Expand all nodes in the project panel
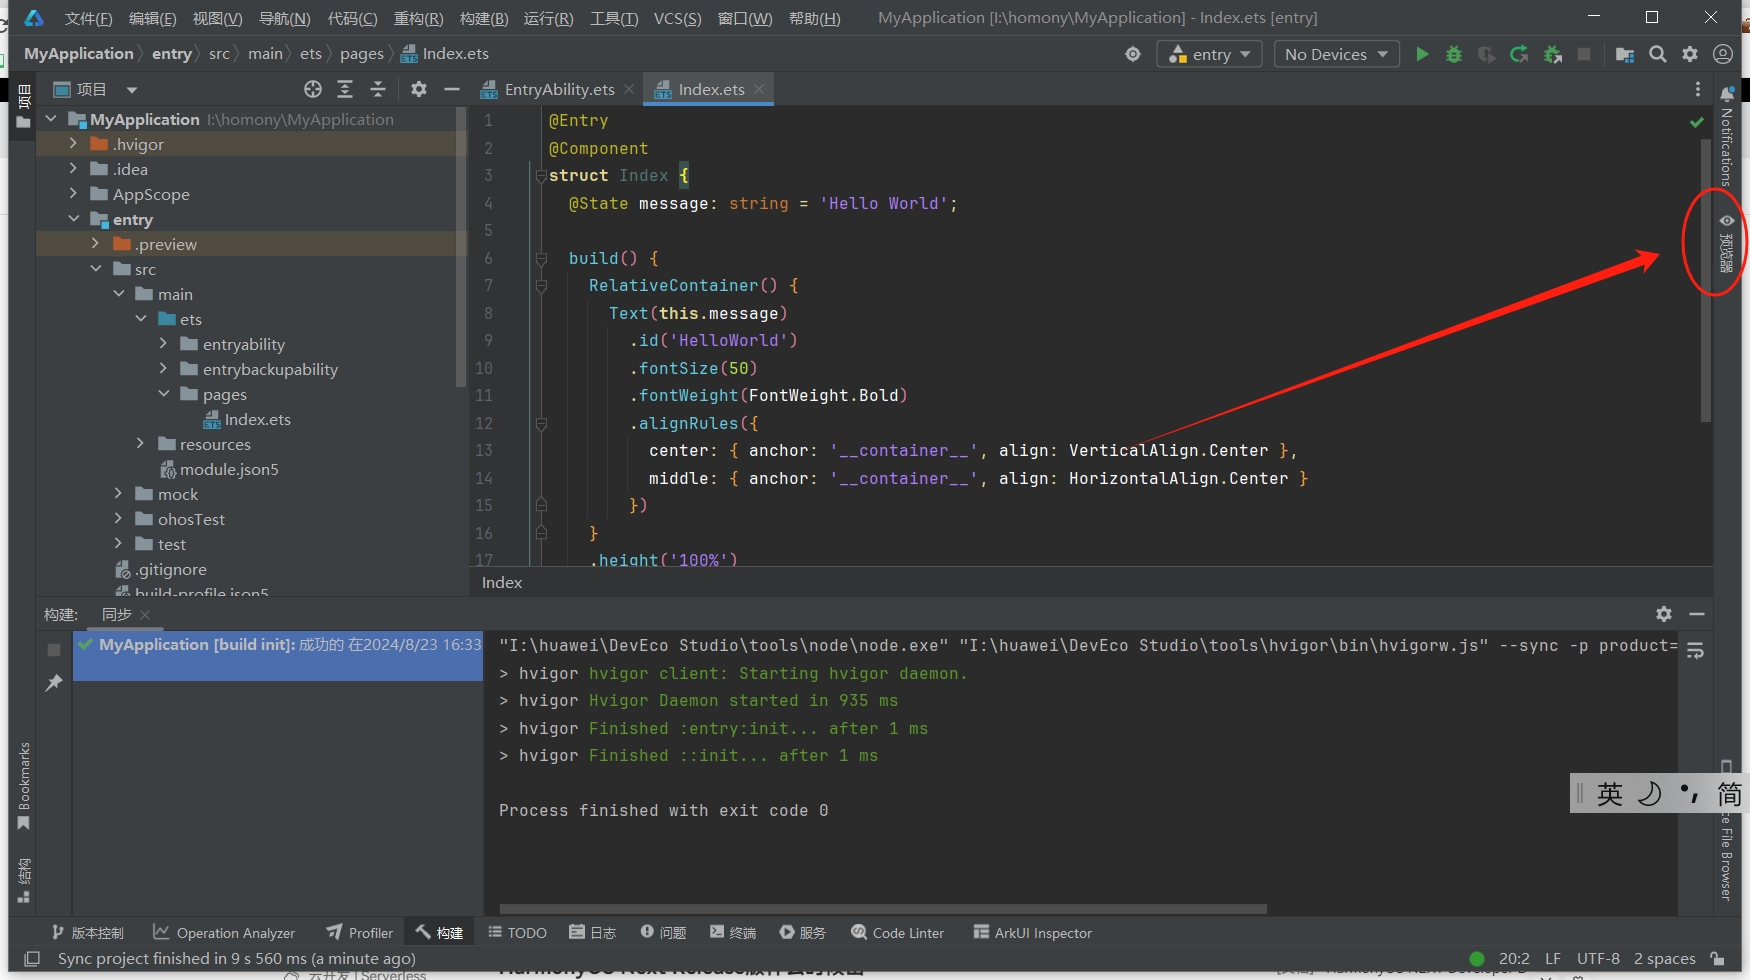The image size is (1750, 980). 345,89
